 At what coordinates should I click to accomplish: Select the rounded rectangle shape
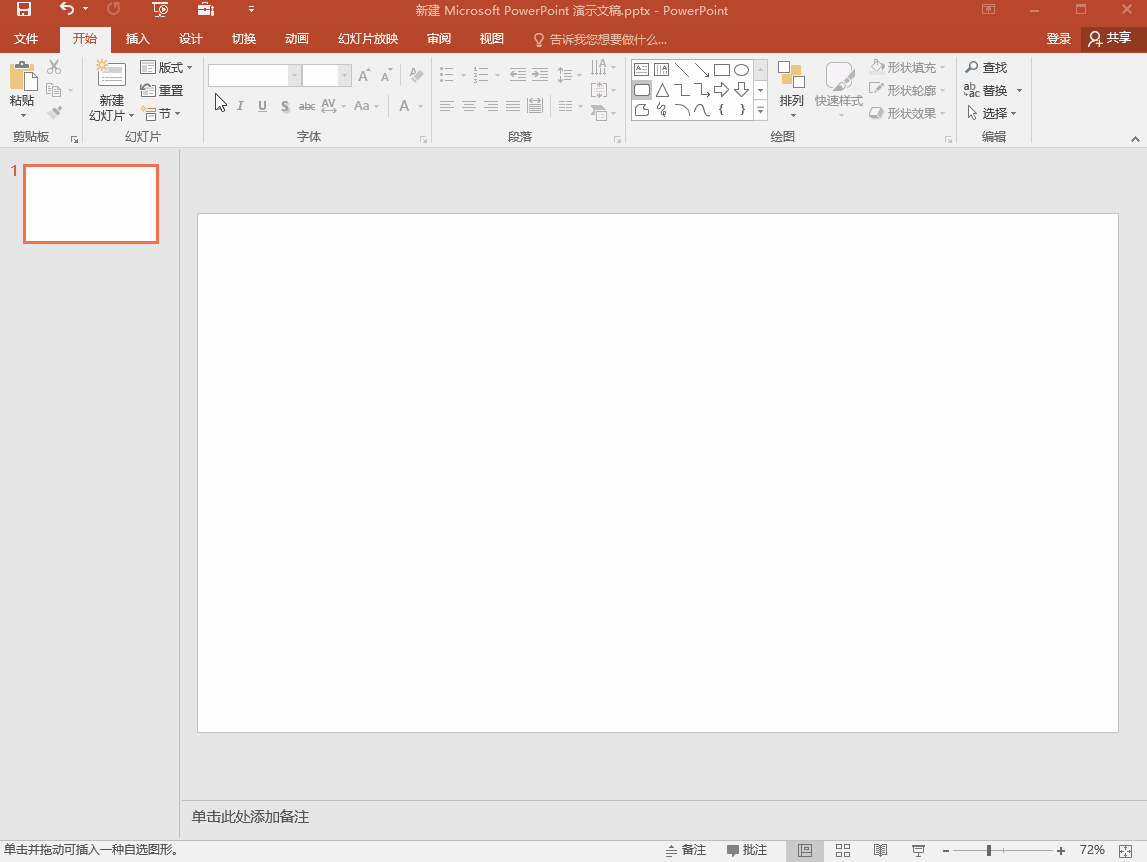642,90
